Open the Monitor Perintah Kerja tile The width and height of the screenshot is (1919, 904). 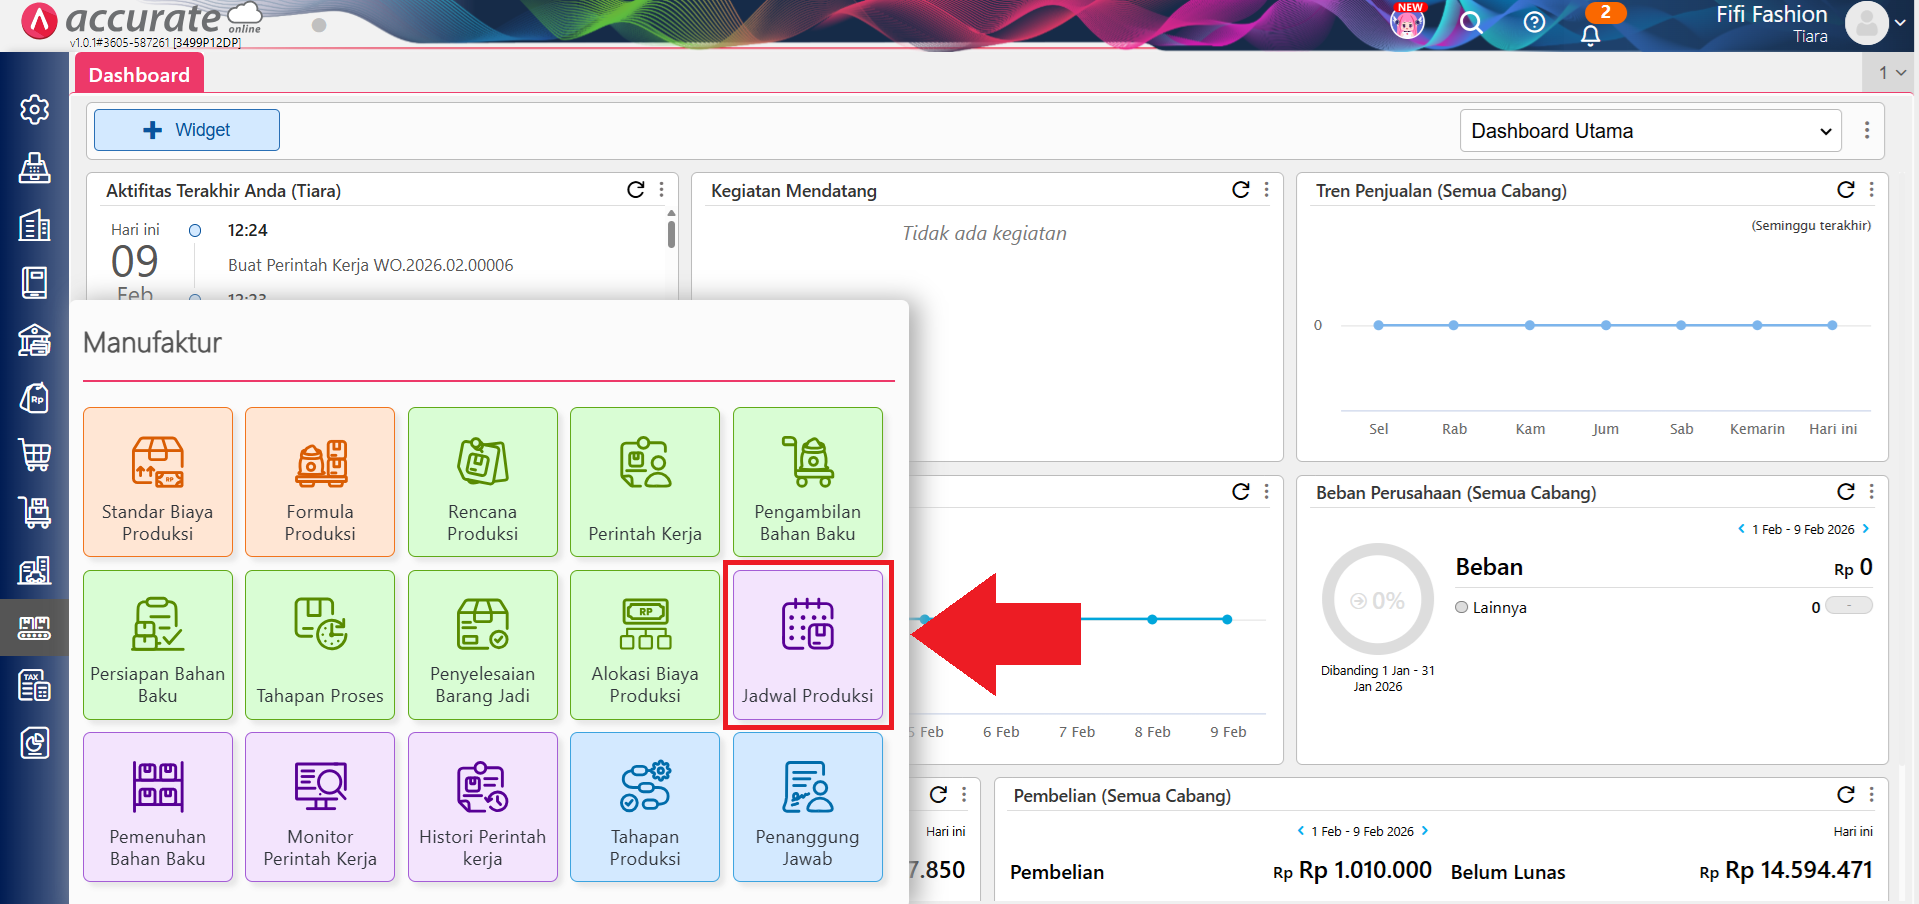[x=320, y=807]
